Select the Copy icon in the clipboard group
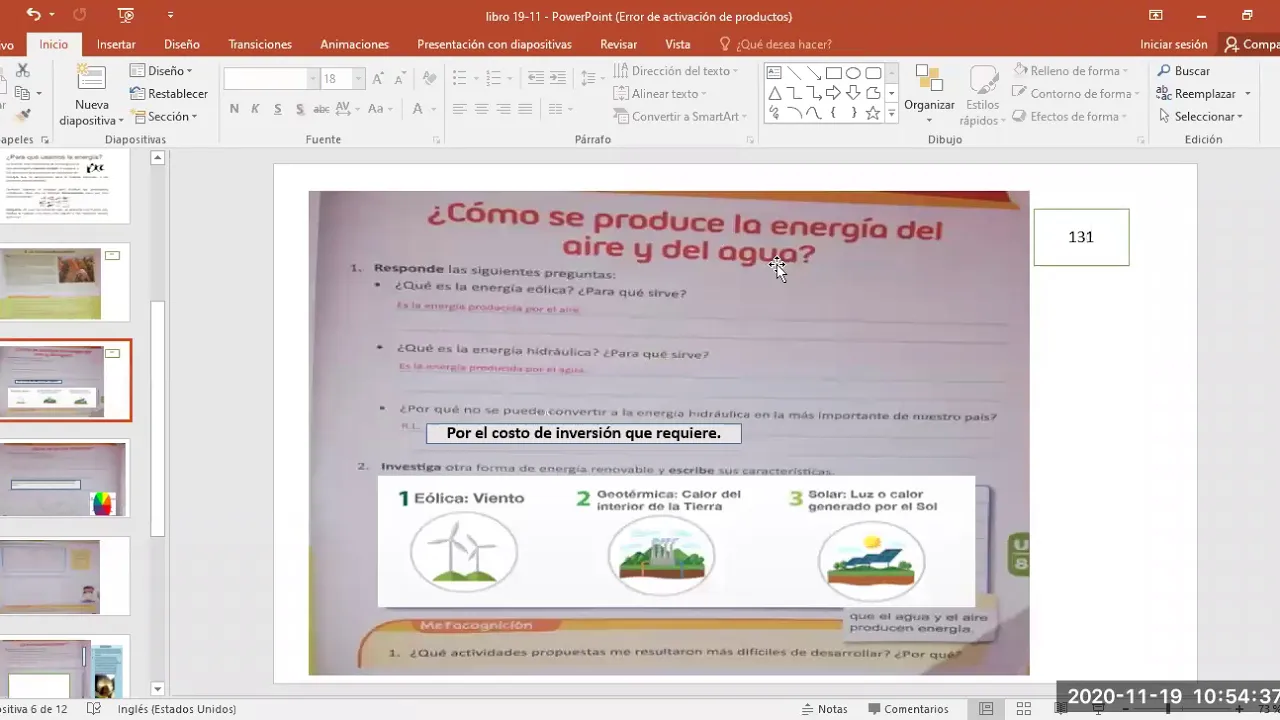Image resolution: width=1280 pixels, height=720 pixels. coord(23,93)
